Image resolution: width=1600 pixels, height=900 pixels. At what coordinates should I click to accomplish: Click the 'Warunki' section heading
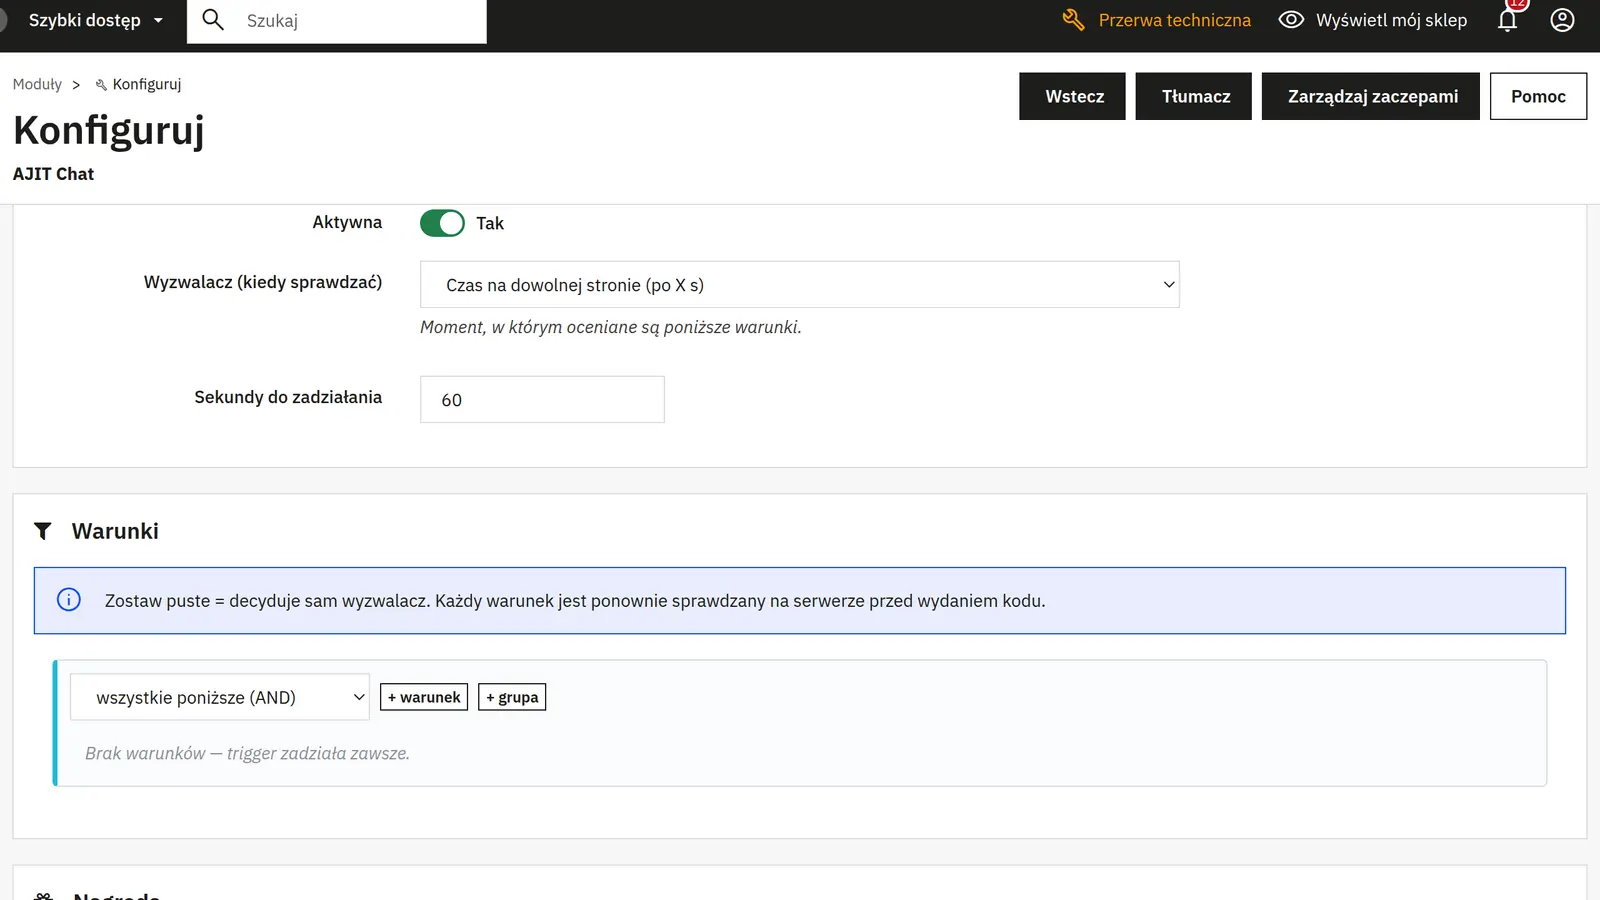pos(115,531)
